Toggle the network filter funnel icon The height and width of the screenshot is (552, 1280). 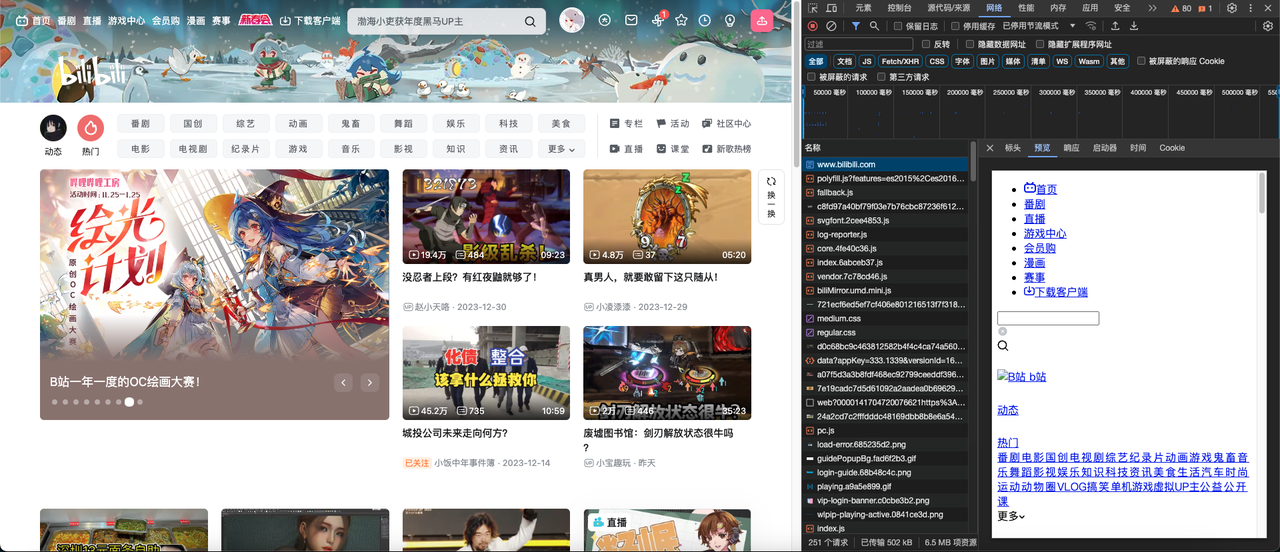coord(856,26)
